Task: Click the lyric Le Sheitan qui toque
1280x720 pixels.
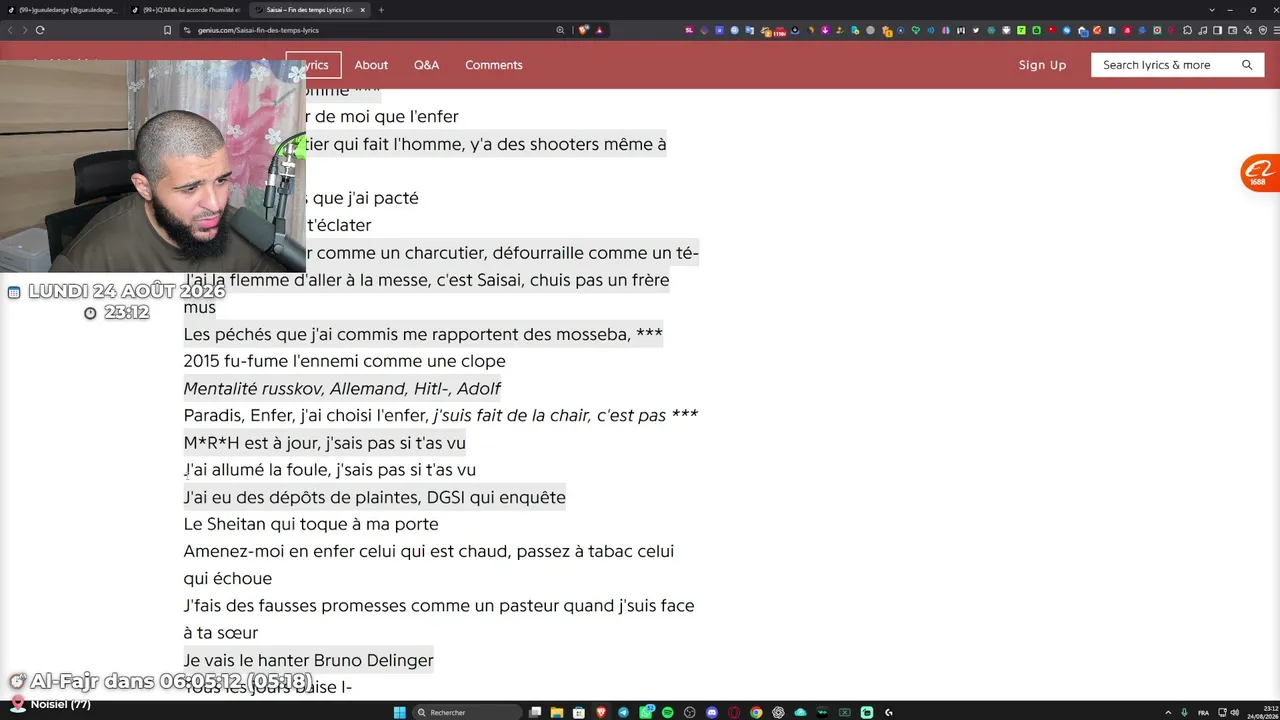Action: click(x=311, y=524)
